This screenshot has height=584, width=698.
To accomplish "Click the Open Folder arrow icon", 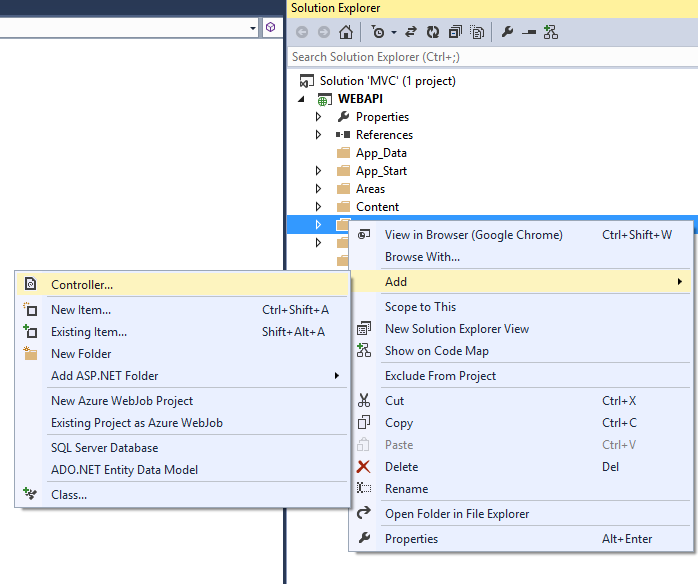I will point(364,513).
